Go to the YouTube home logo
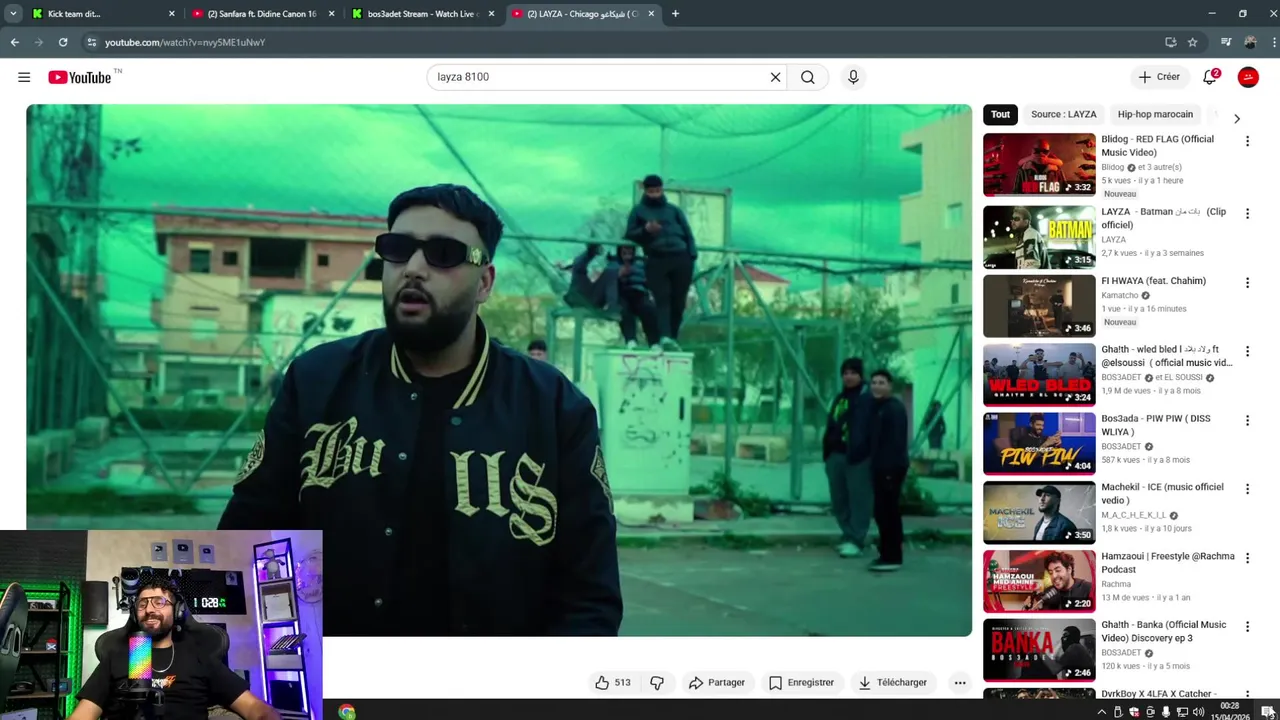 [80, 77]
